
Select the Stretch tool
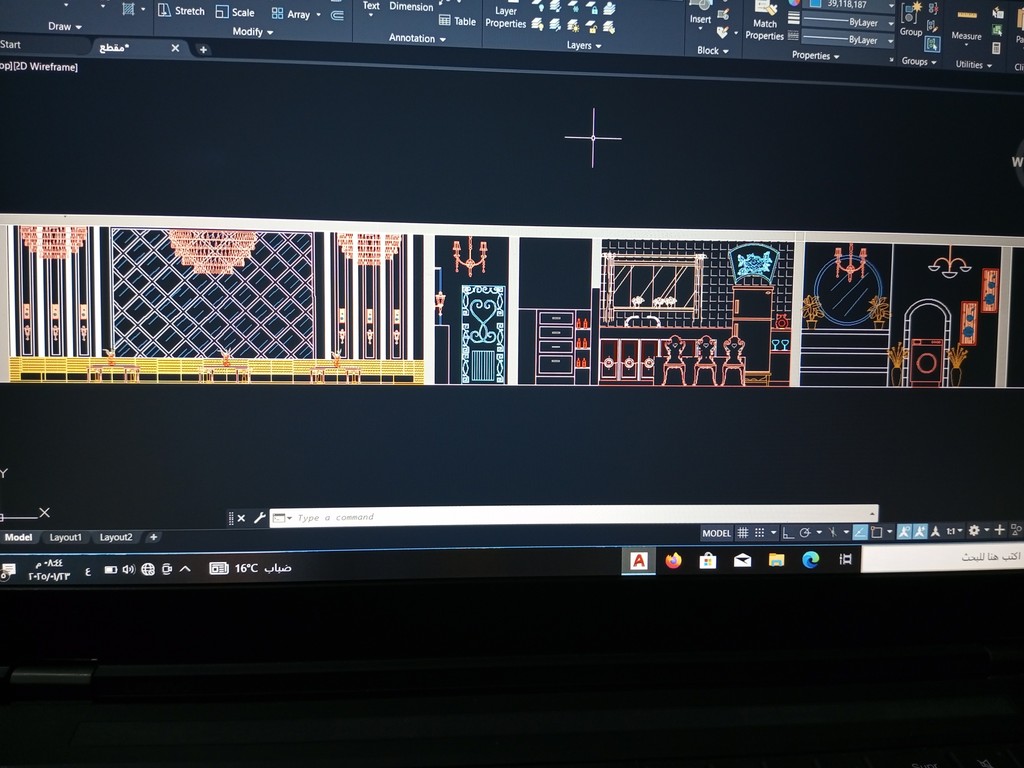click(182, 10)
